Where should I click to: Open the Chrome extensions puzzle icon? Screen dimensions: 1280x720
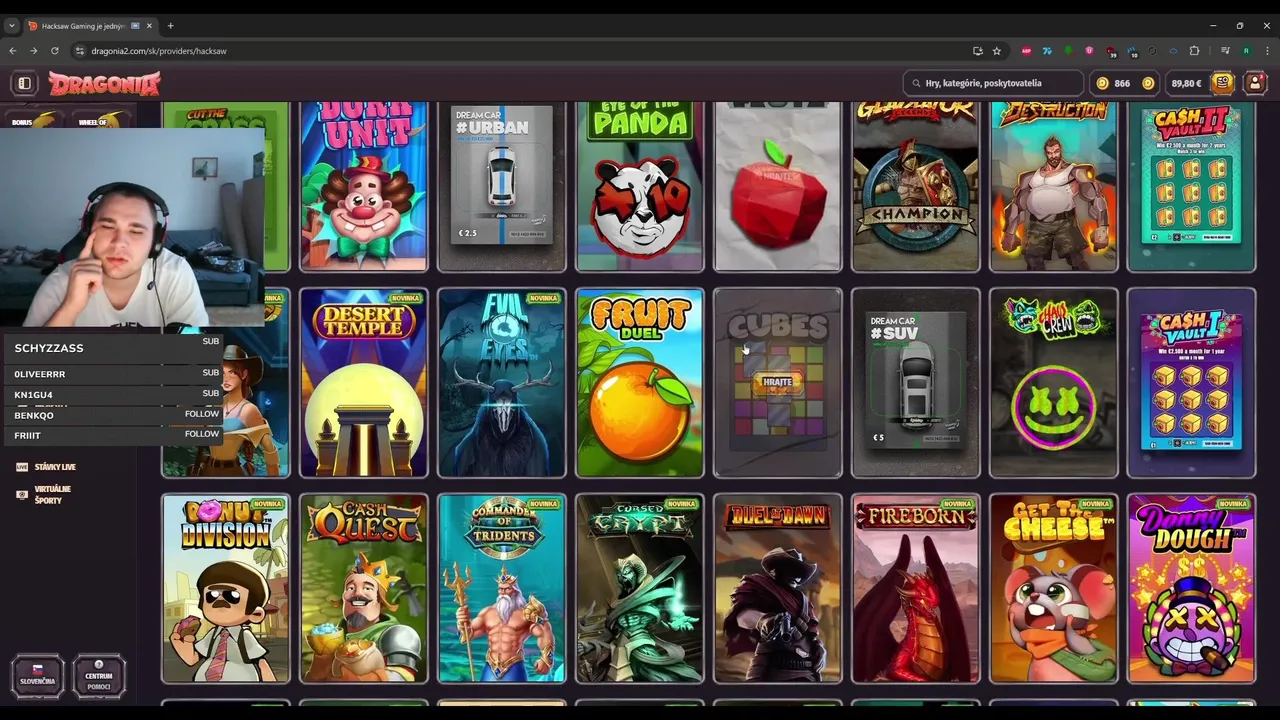click(1194, 51)
